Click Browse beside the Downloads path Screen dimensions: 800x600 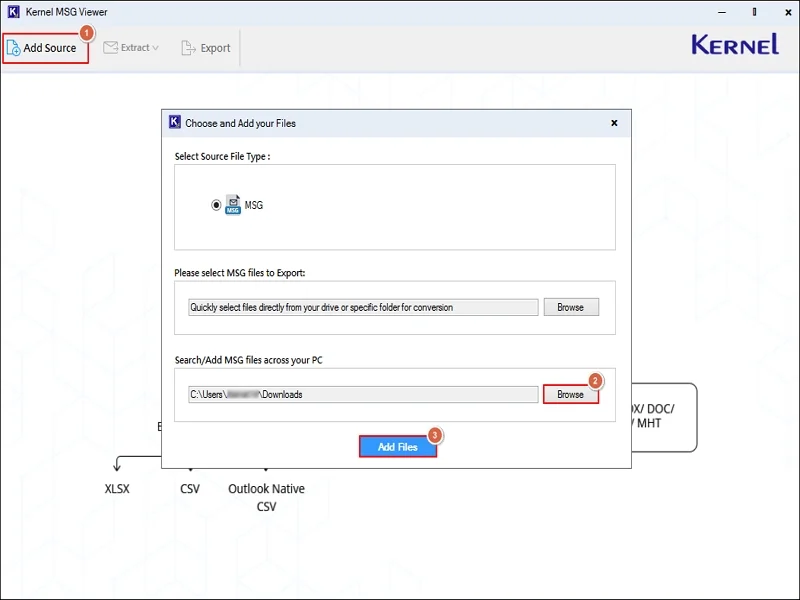pos(571,394)
